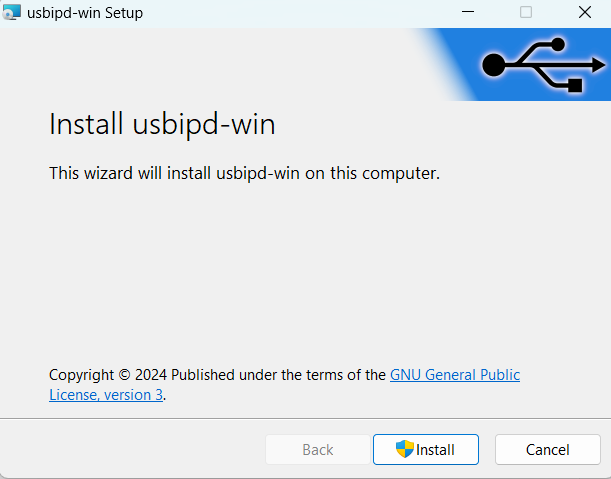Click the "Install usbipd-win" heading
Viewport: 611px width, 479px height.
pos(162,125)
